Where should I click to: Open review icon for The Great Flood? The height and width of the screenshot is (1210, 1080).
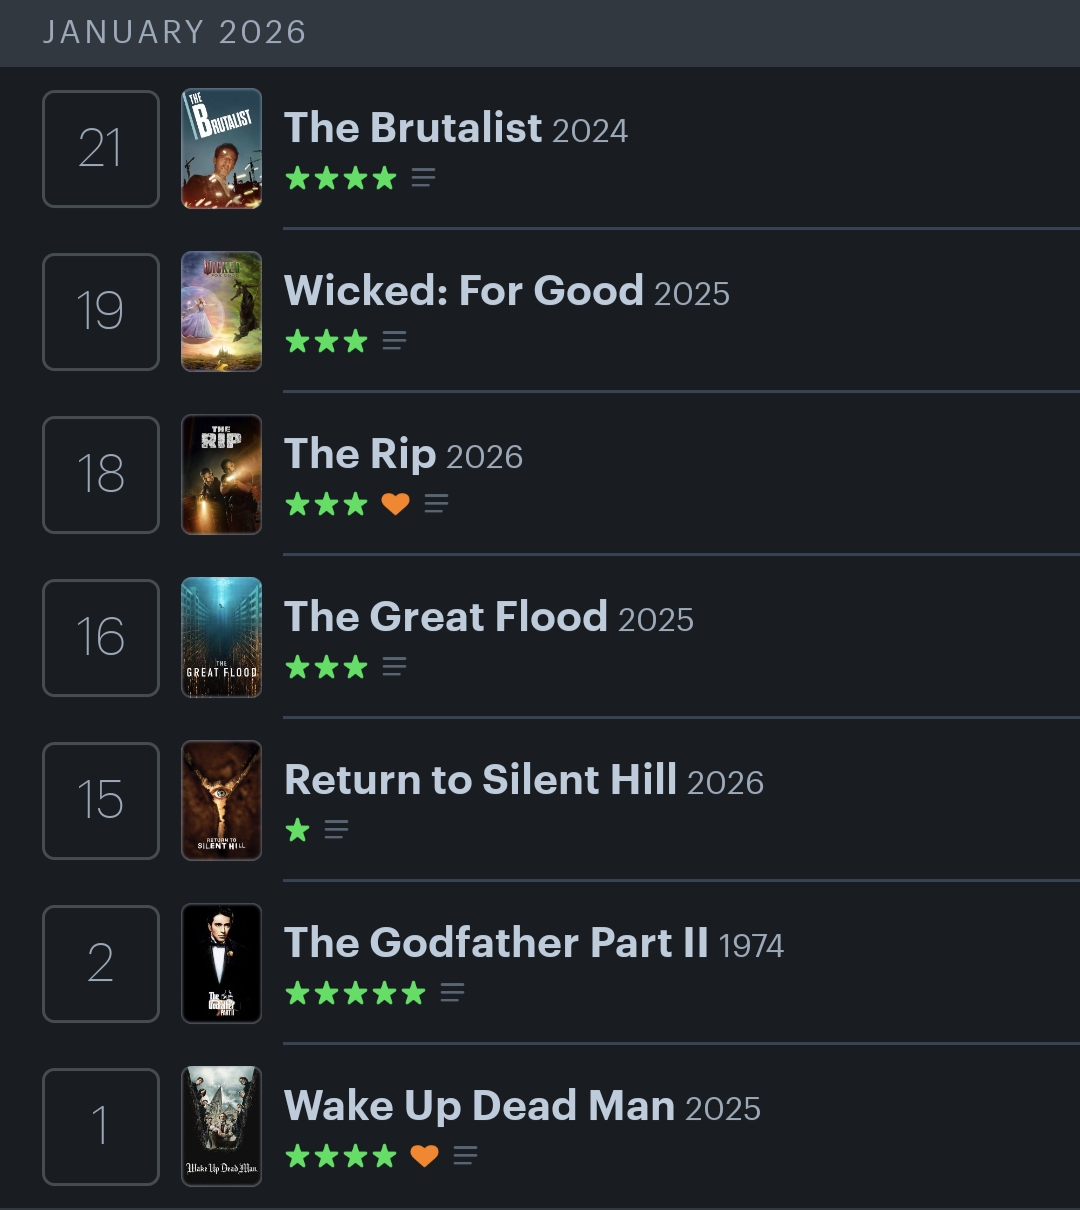[394, 667]
